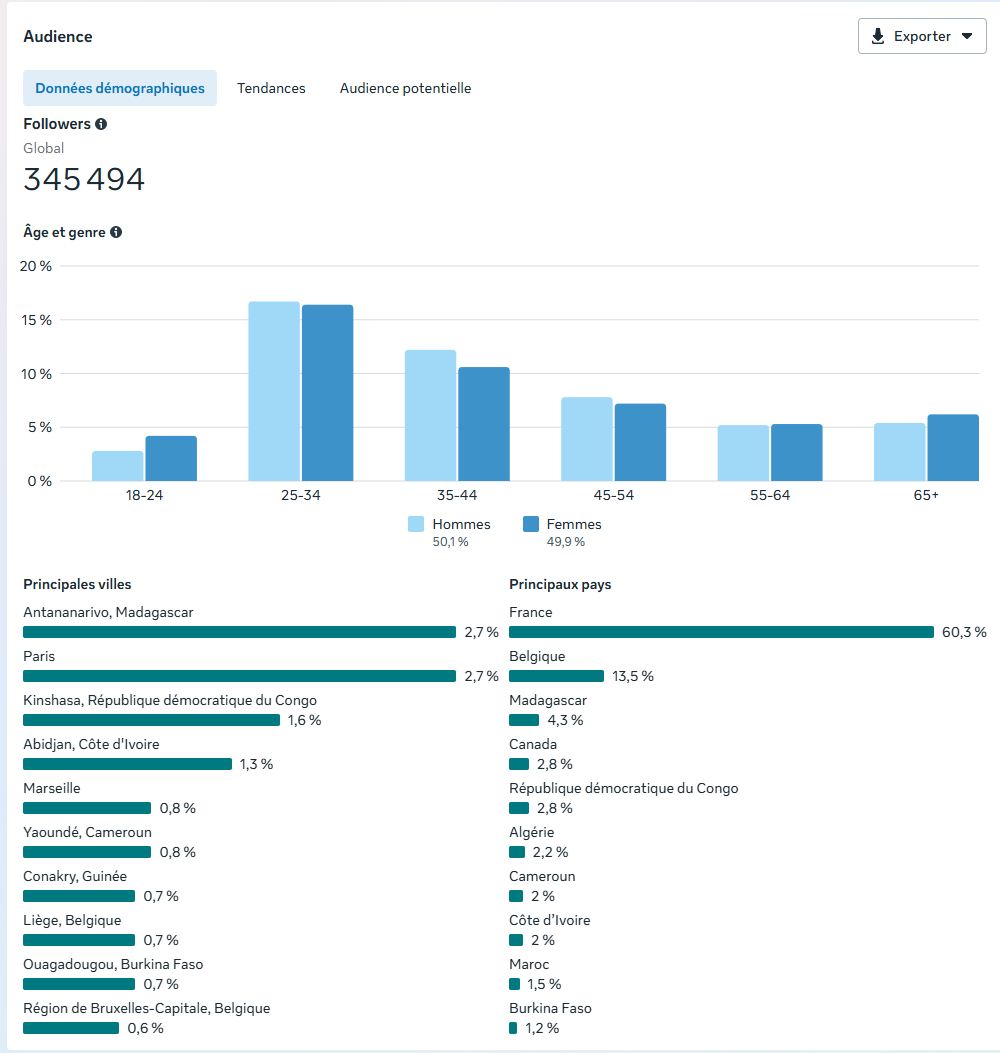The height and width of the screenshot is (1053, 1000).
Task: Click the Femmes legend color swatch
Action: coord(531,524)
